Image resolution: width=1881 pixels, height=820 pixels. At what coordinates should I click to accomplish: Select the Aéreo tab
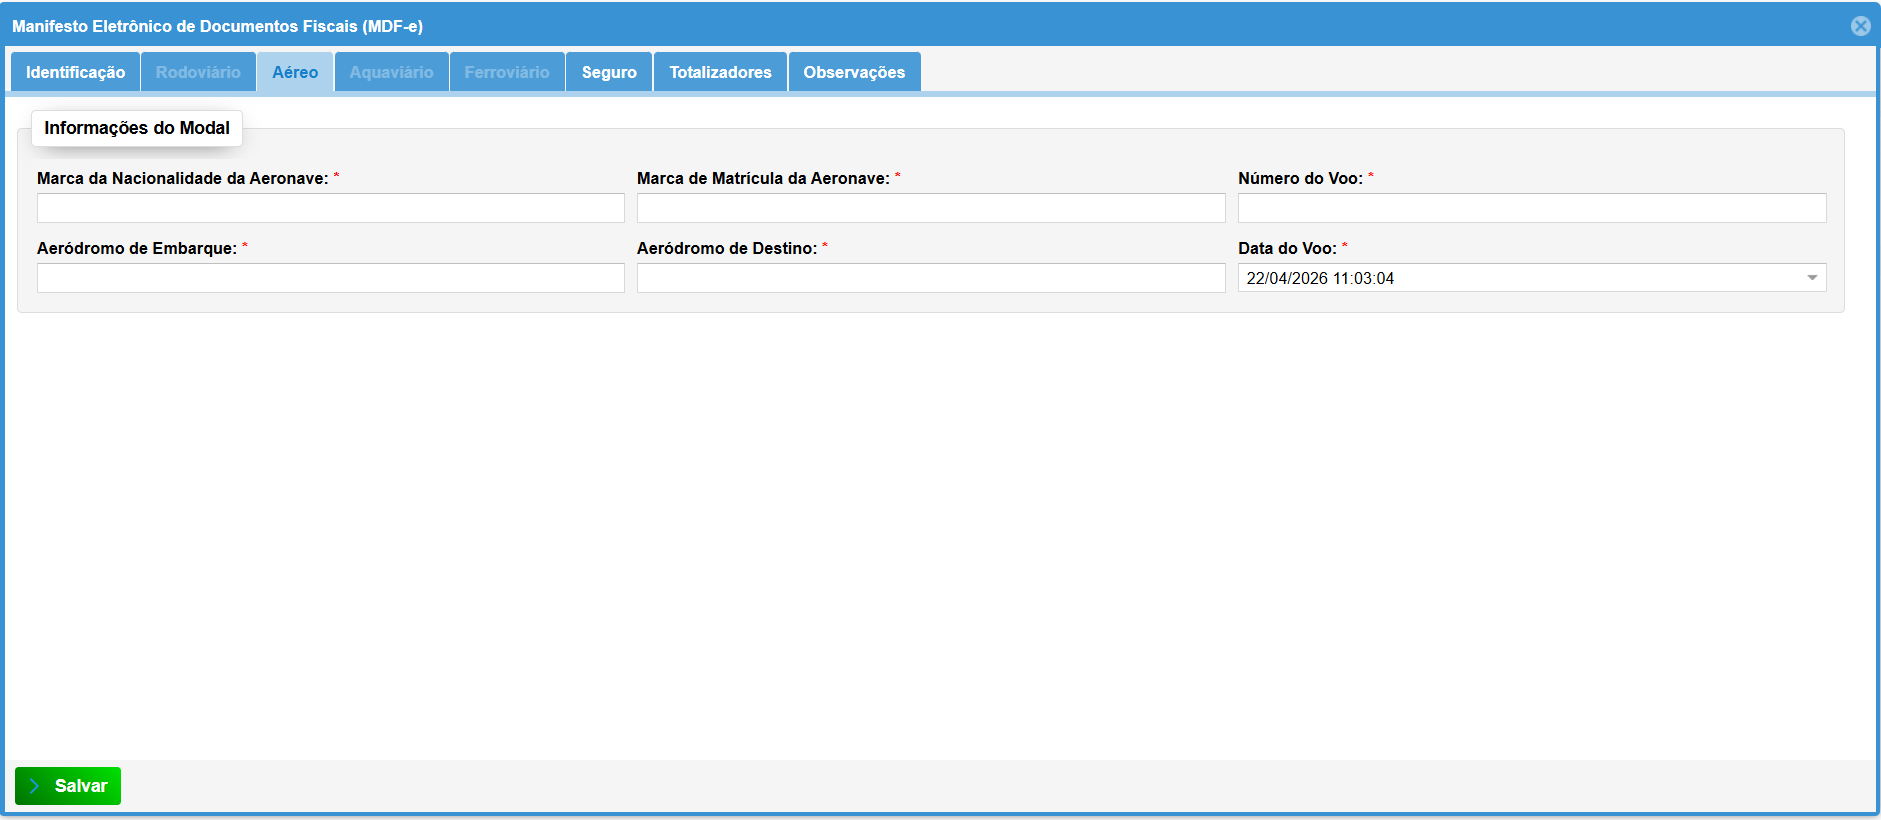295,72
